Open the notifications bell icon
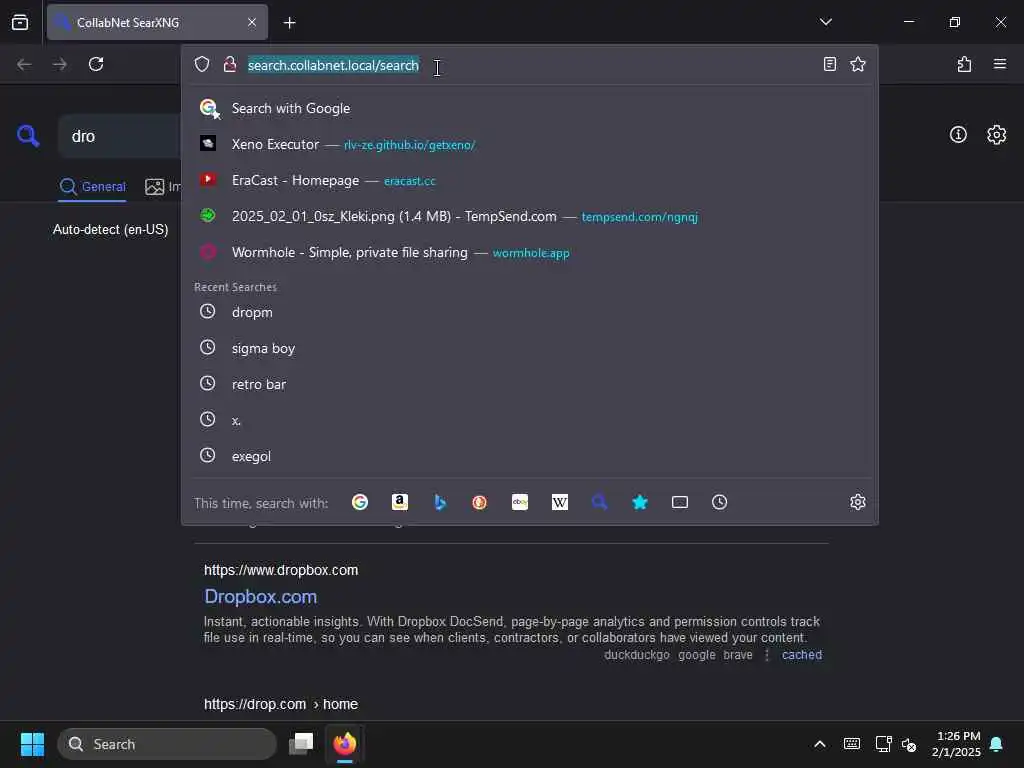 coord(997,744)
